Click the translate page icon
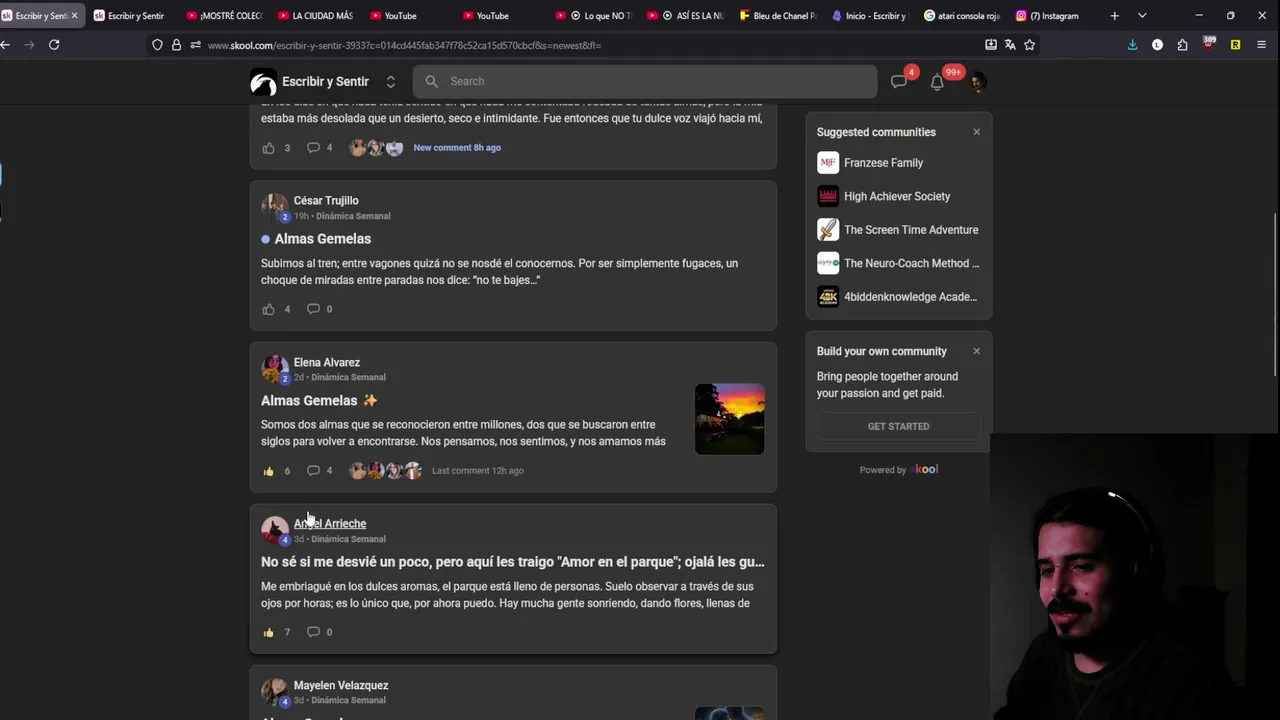Viewport: 1280px width, 720px height. [x=1010, y=45]
